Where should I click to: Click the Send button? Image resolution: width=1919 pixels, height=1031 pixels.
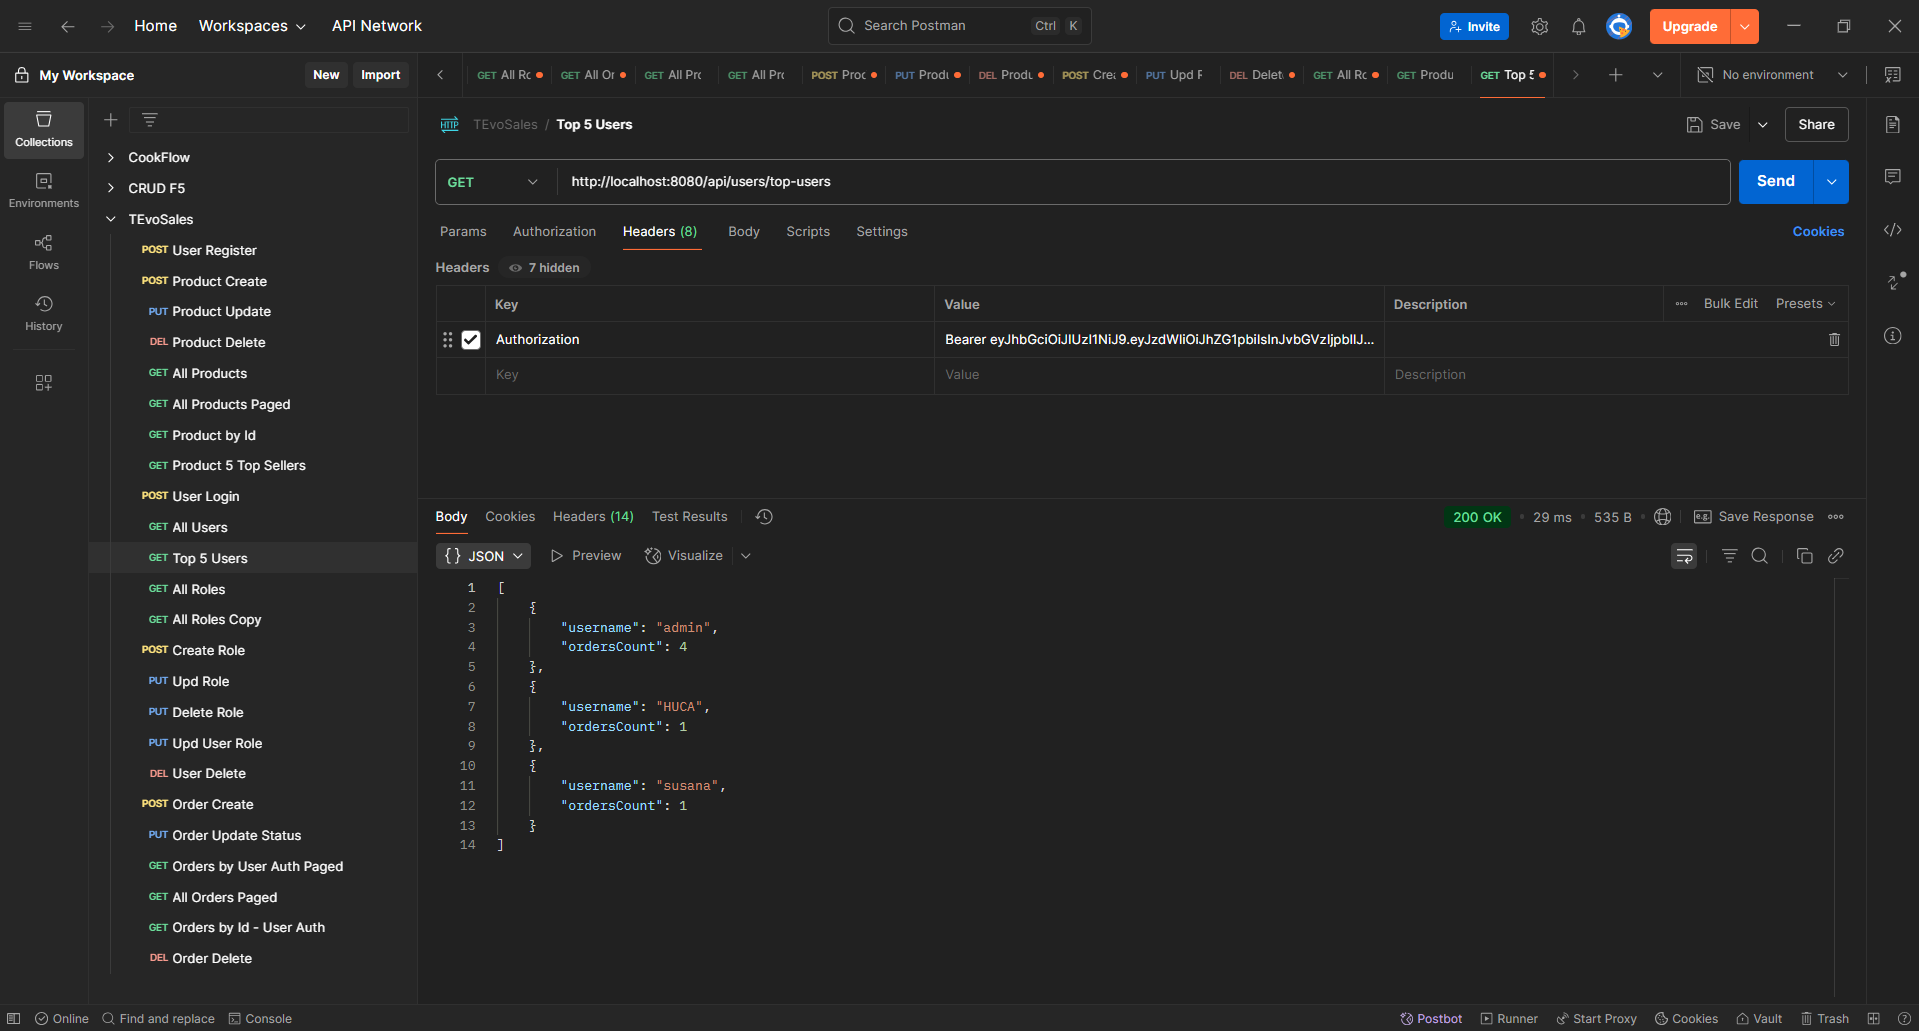(x=1776, y=182)
